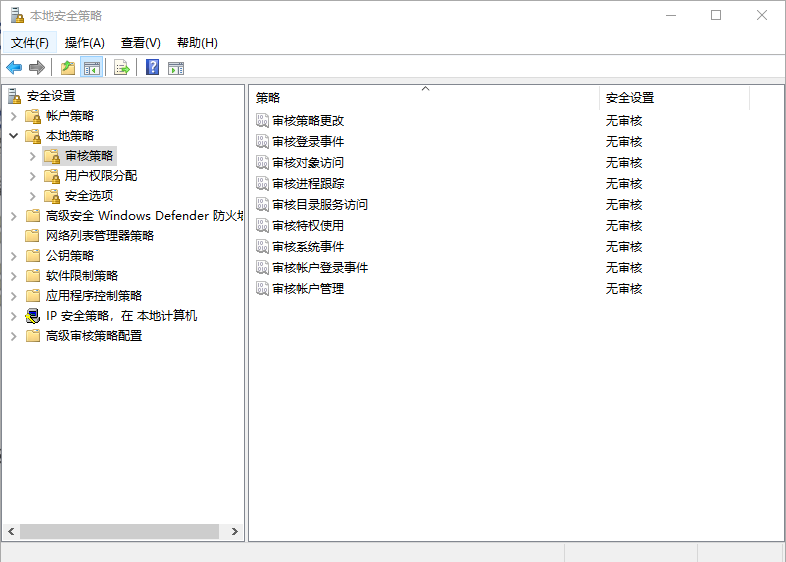Image resolution: width=786 pixels, height=562 pixels.
Task: Go back with the blue left arrow
Action: coord(14,67)
